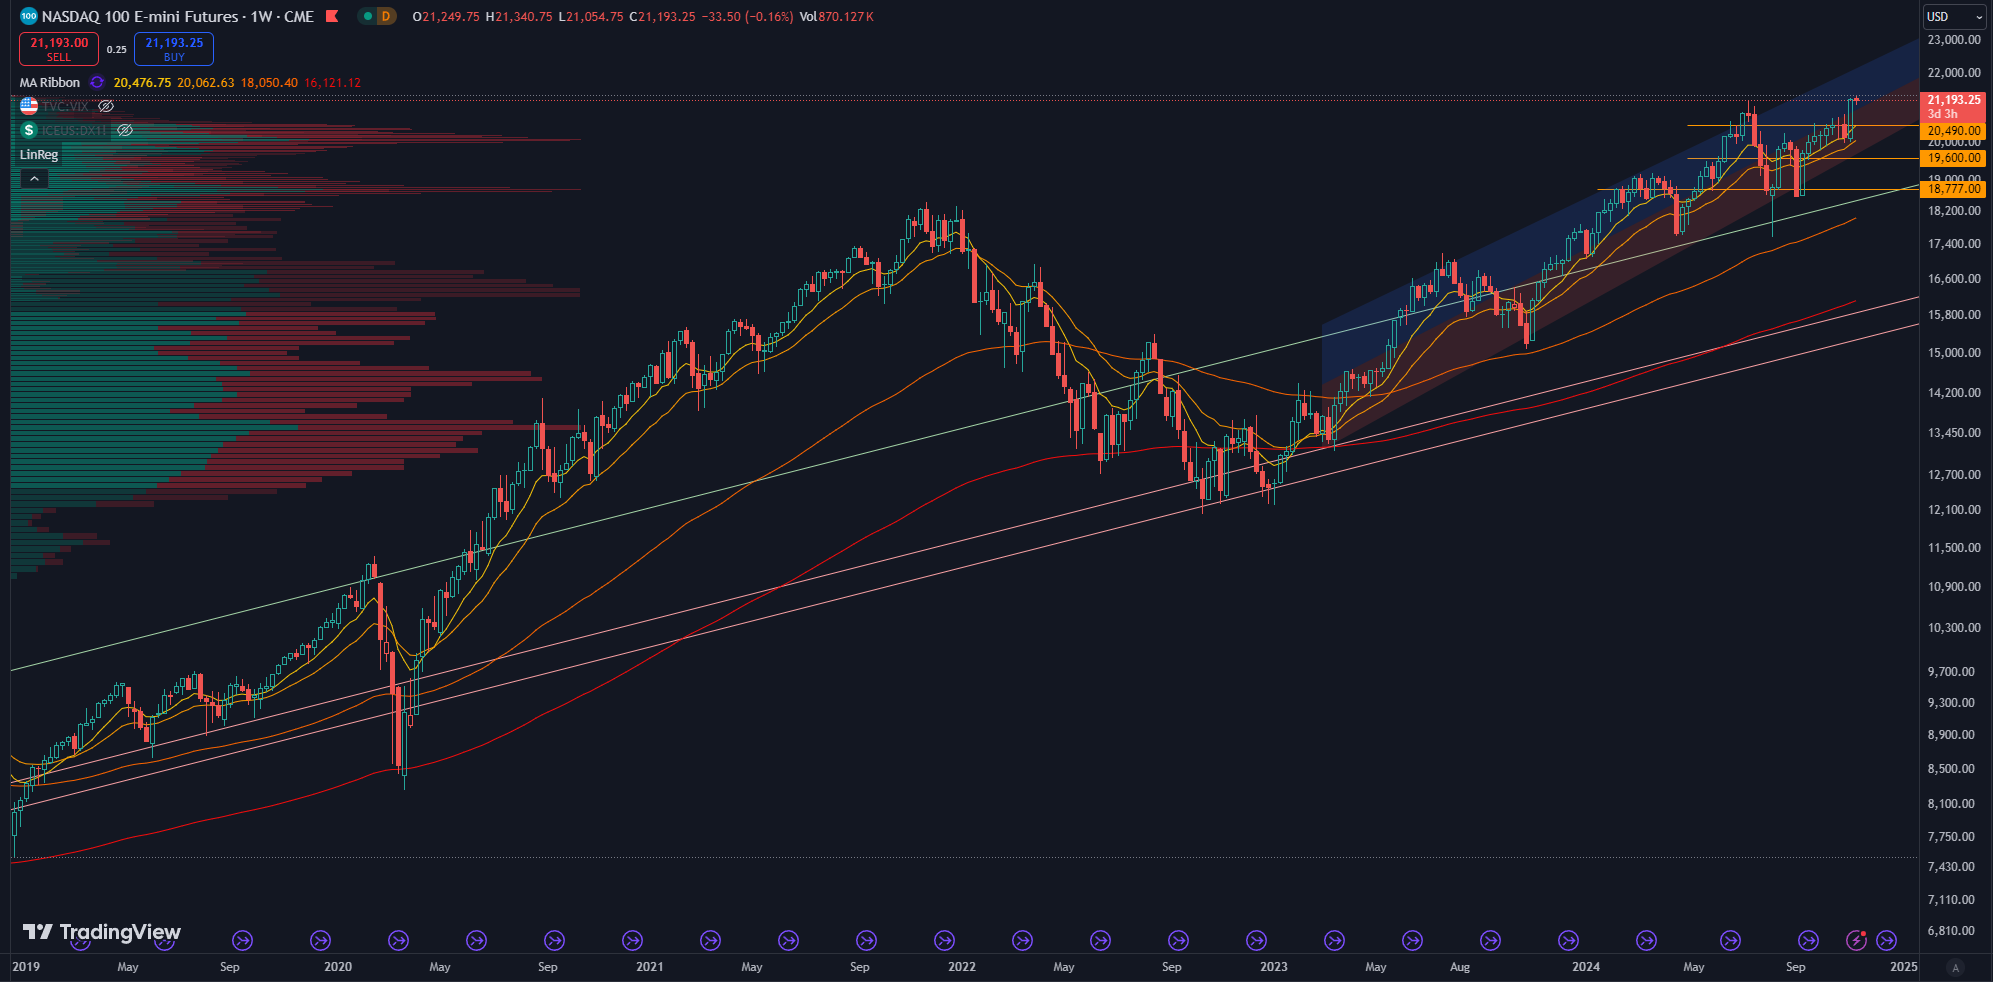Click the orange D delayed-data badge
Image resolution: width=1993 pixels, height=982 pixels.
pos(386,16)
